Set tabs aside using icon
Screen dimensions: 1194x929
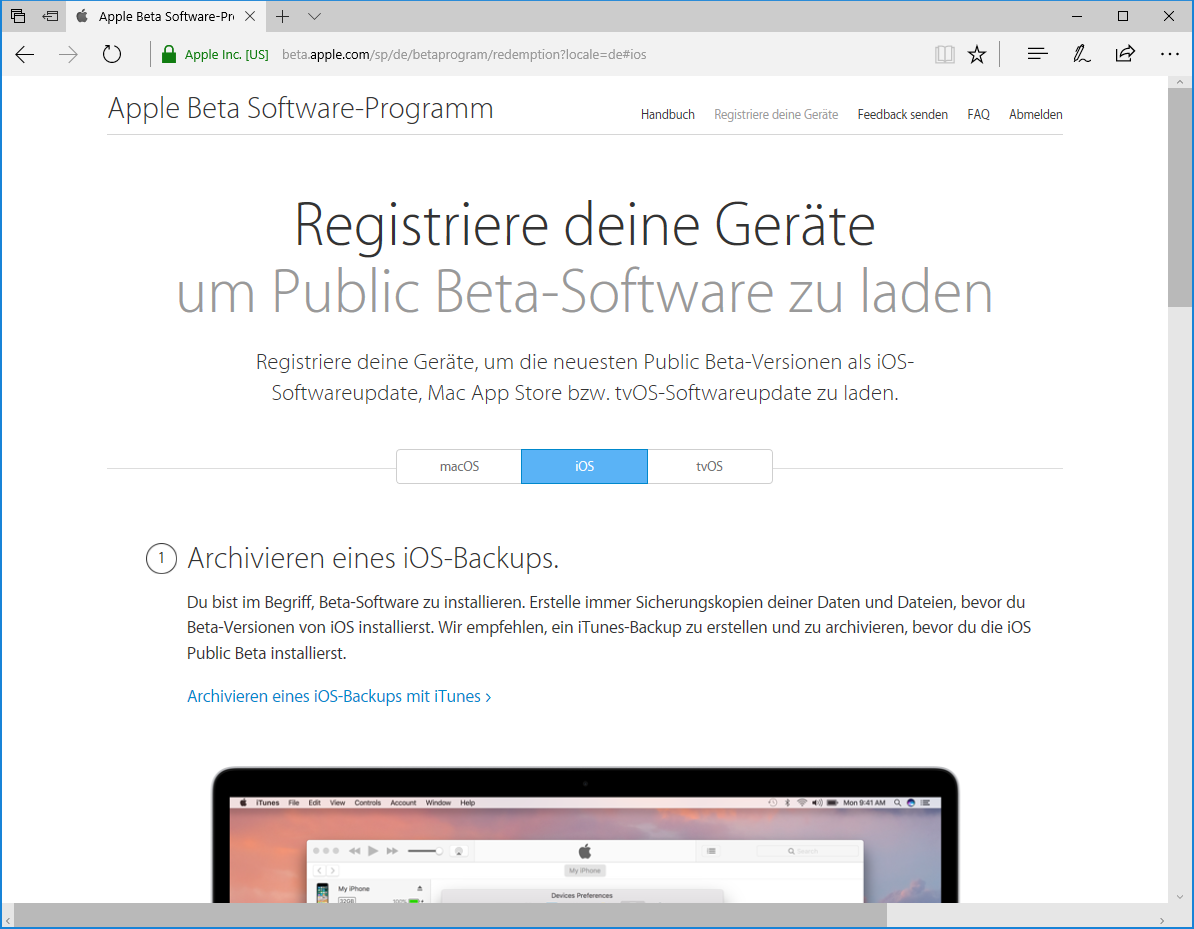tap(50, 17)
